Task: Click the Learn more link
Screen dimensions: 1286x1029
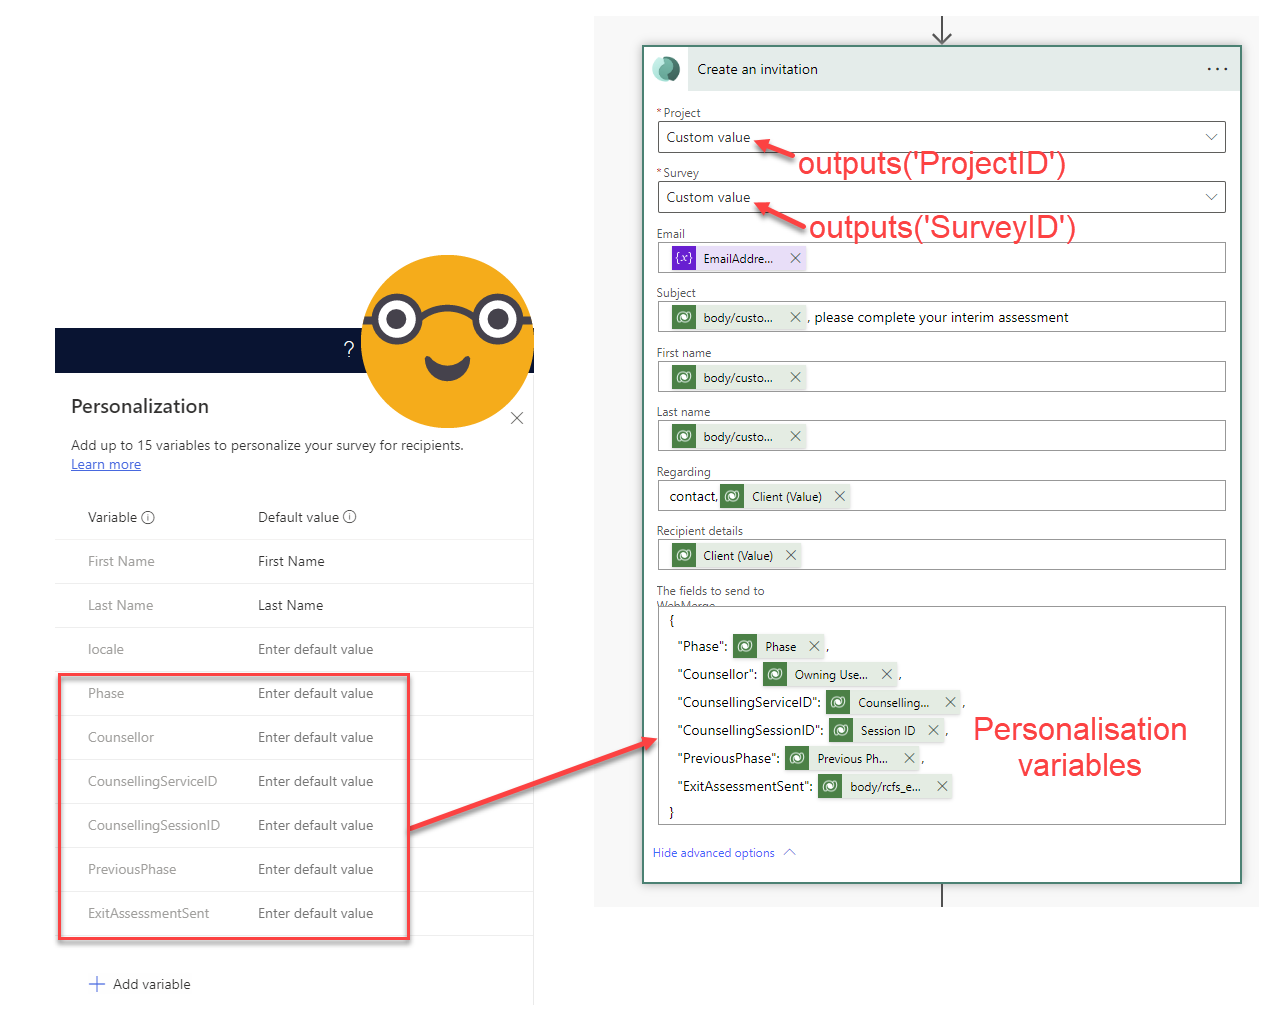Action: (105, 464)
